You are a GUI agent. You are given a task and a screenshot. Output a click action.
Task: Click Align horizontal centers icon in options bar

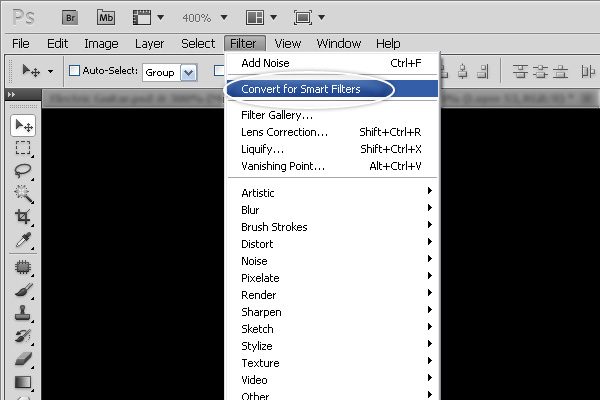click(x=463, y=71)
